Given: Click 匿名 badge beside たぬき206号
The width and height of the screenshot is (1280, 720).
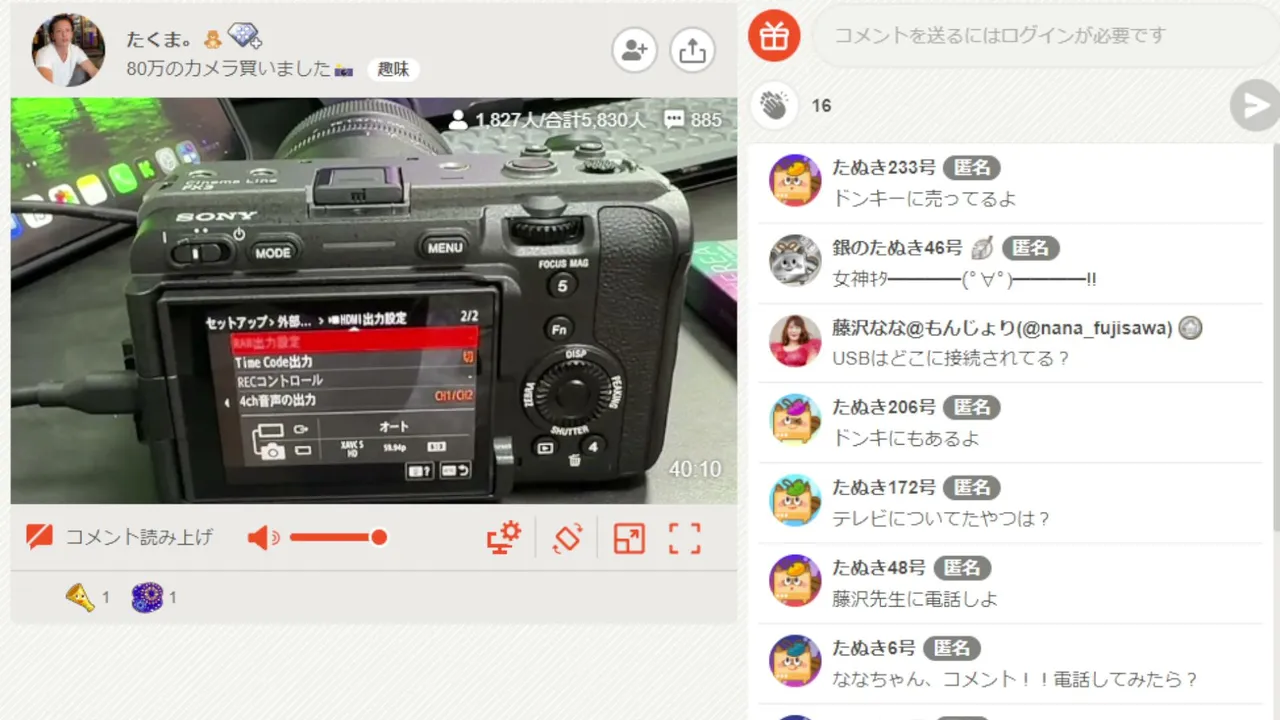Looking at the screenshot, I should coord(972,408).
